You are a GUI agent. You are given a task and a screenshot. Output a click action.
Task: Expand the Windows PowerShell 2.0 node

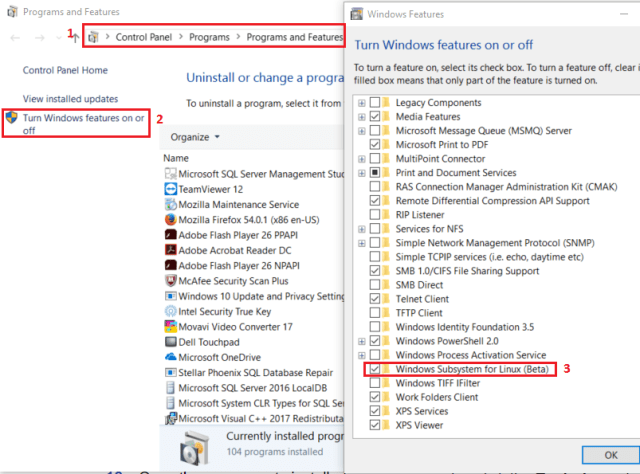[x=362, y=341]
